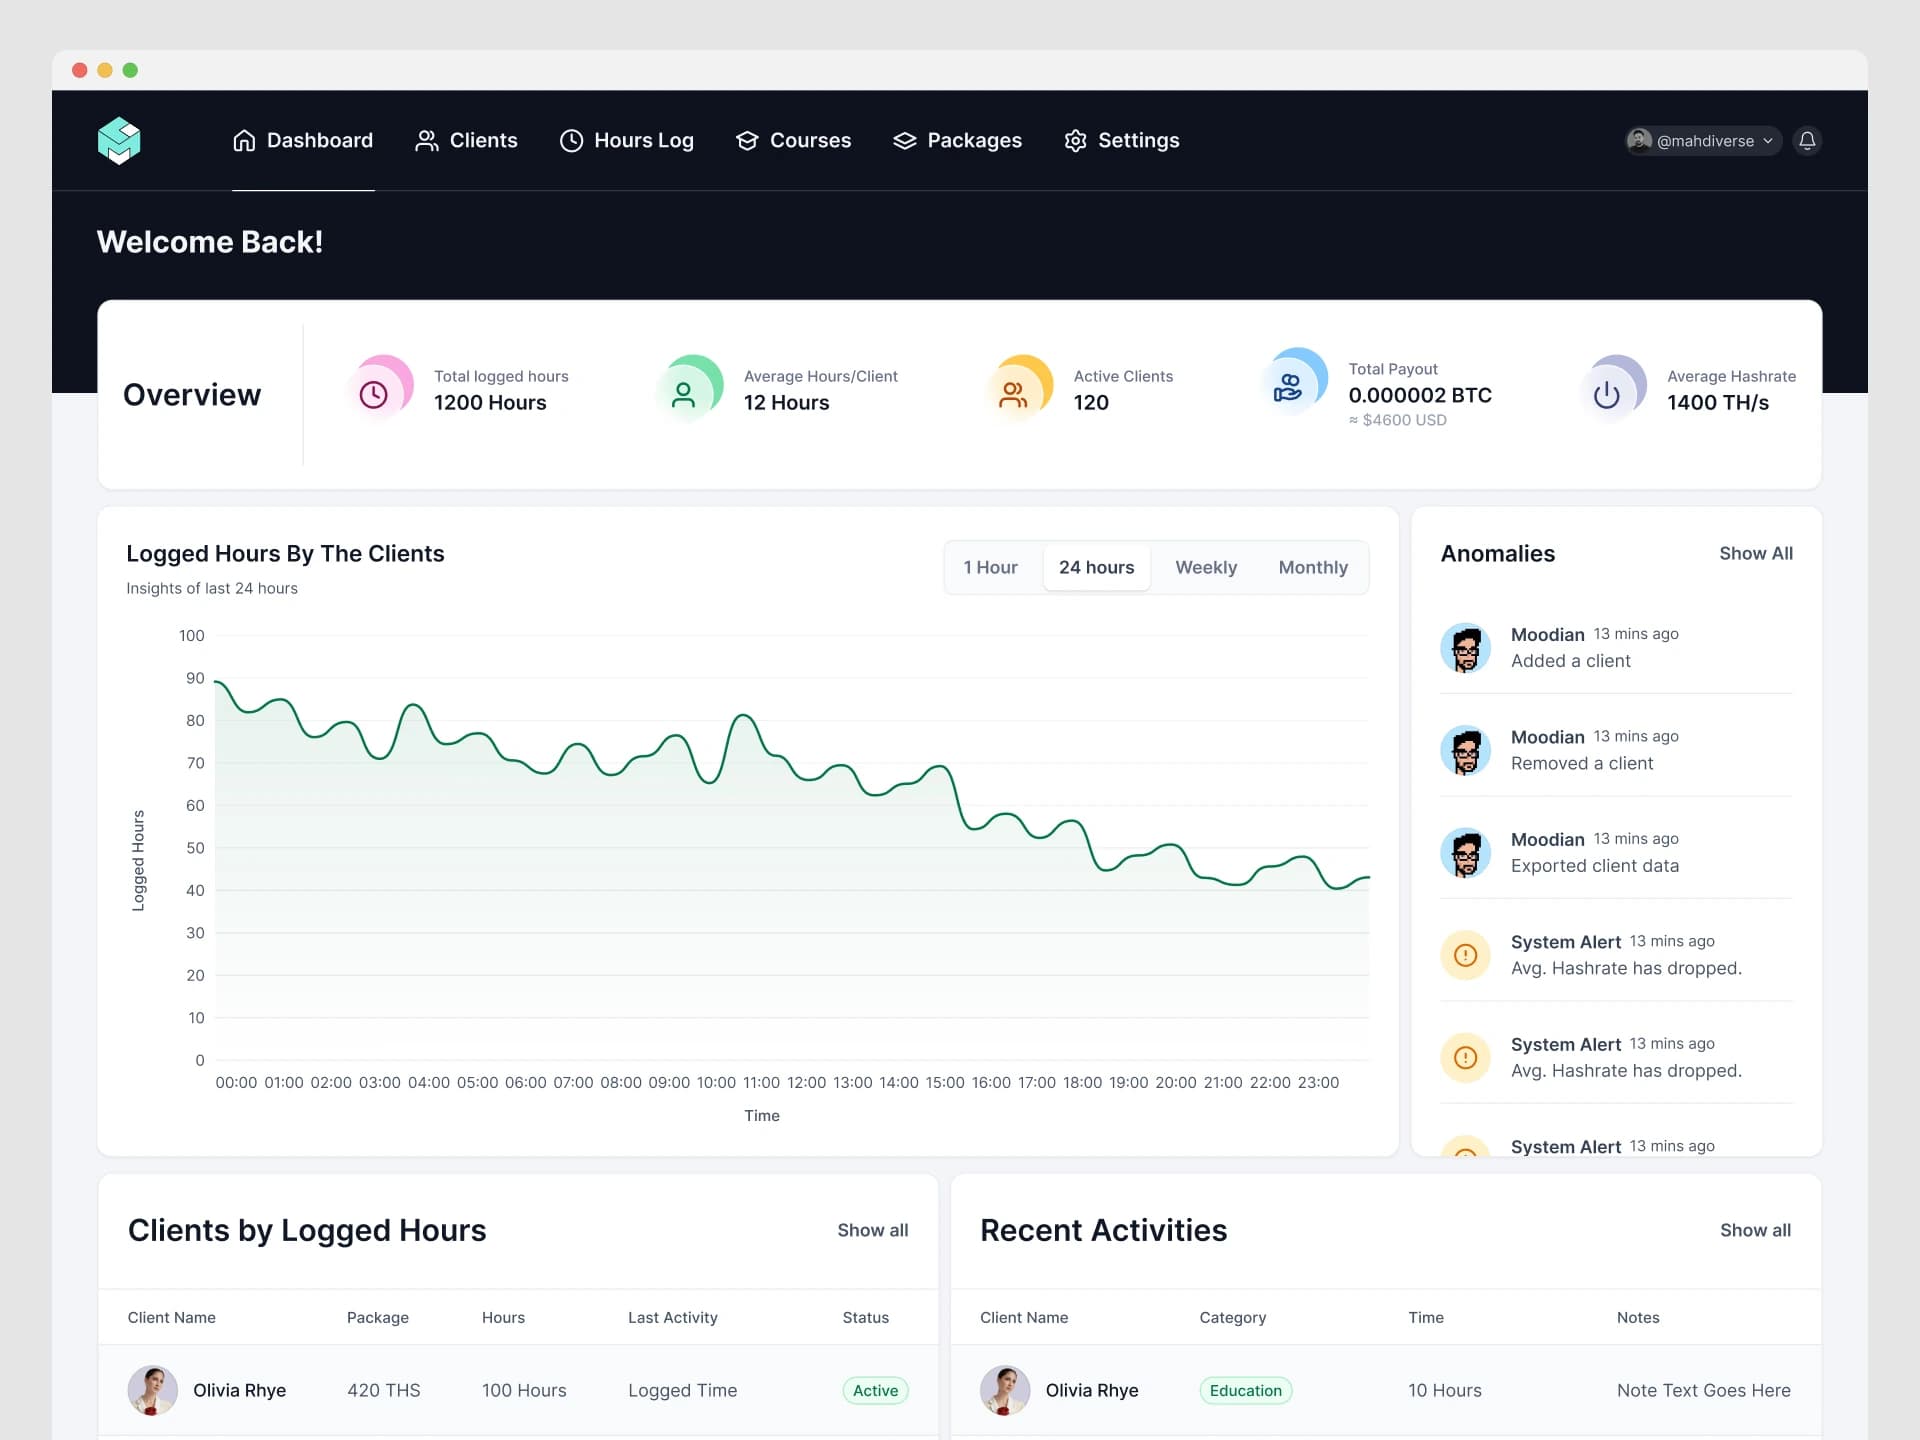Click Show all in Clients by Logged Hours
Viewport: 1920px width, 1440px height.
[x=873, y=1230]
